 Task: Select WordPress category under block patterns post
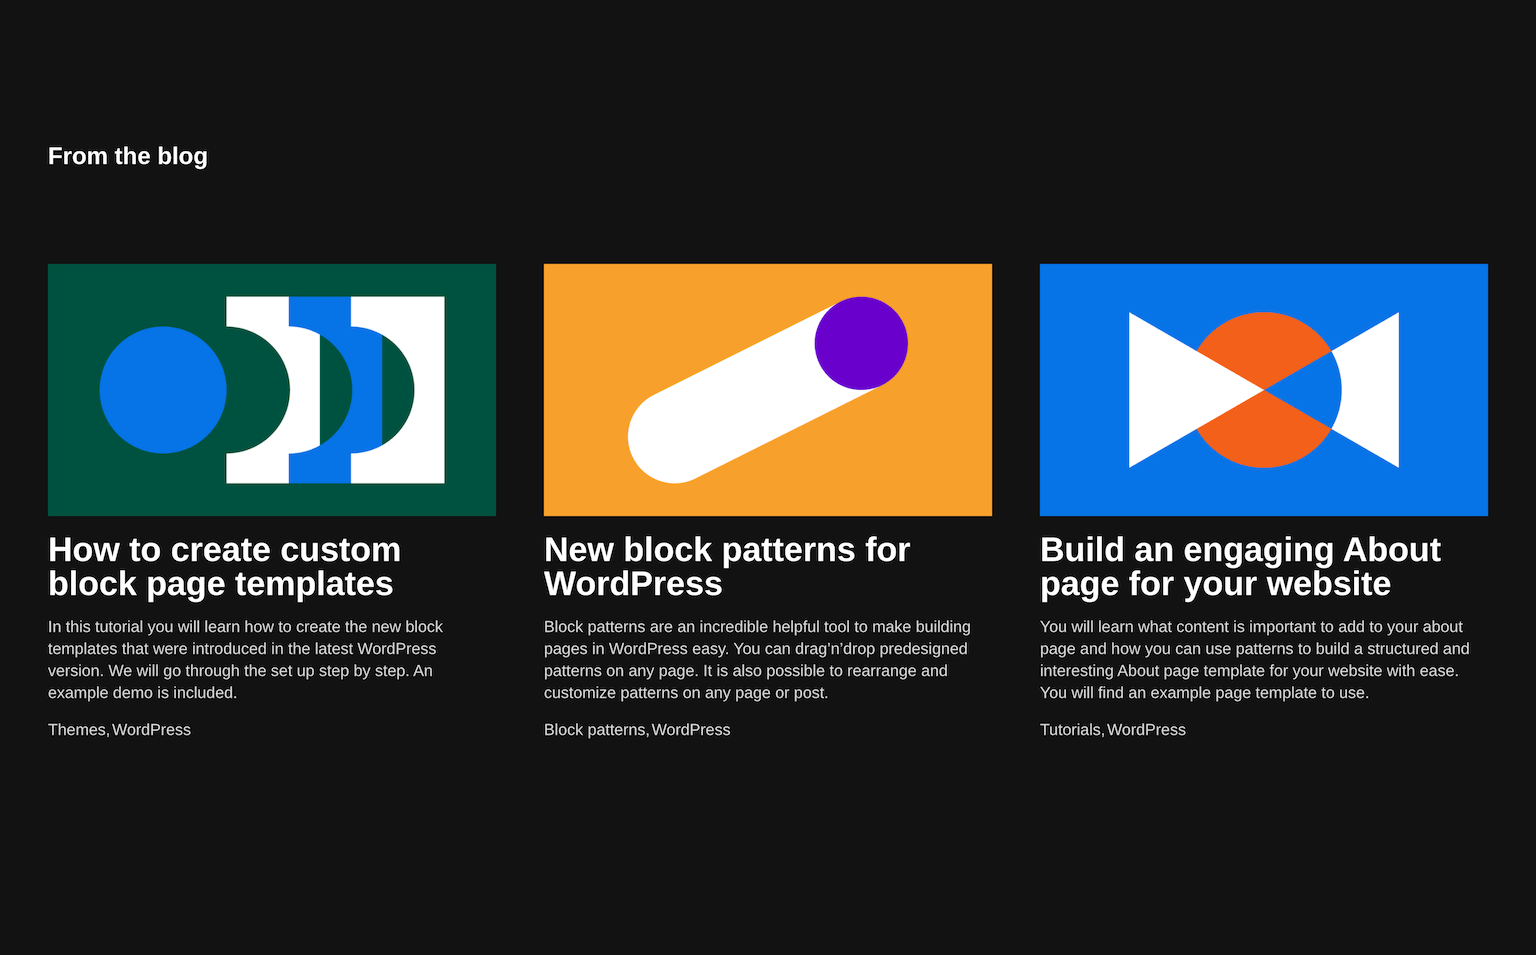coord(691,730)
